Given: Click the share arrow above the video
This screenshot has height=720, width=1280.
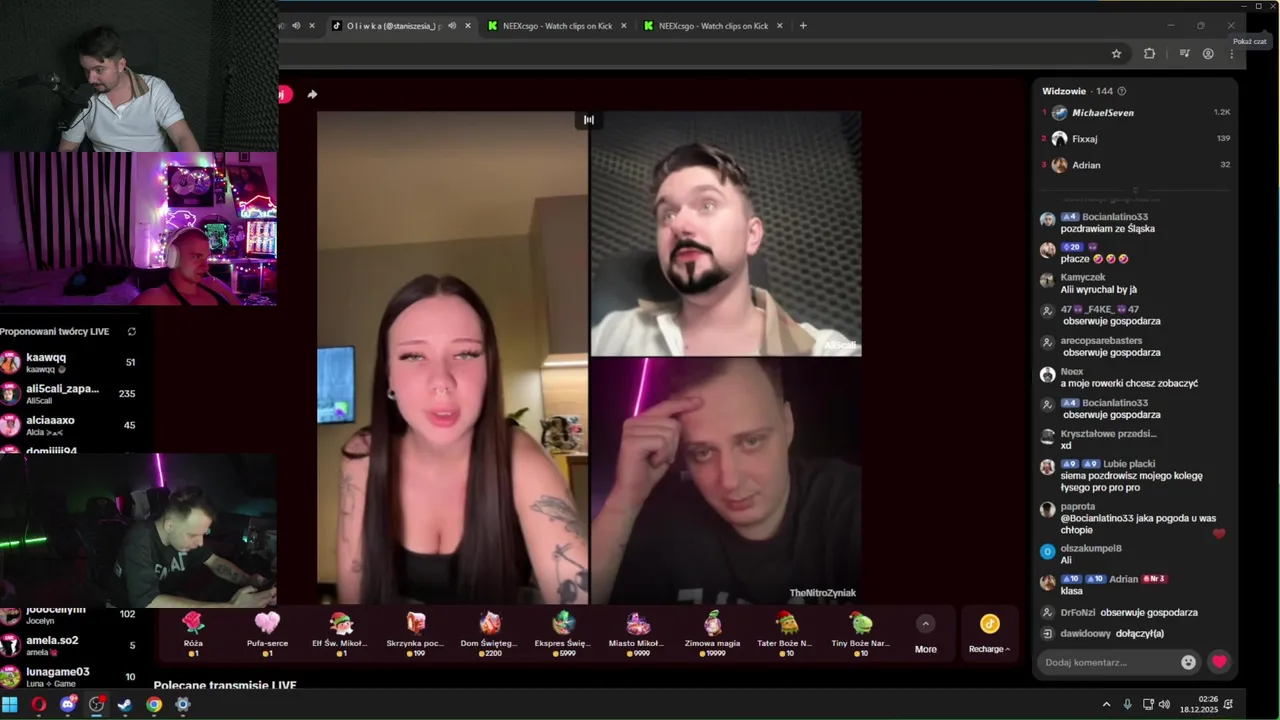Looking at the screenshot, I should pos(312,94).
